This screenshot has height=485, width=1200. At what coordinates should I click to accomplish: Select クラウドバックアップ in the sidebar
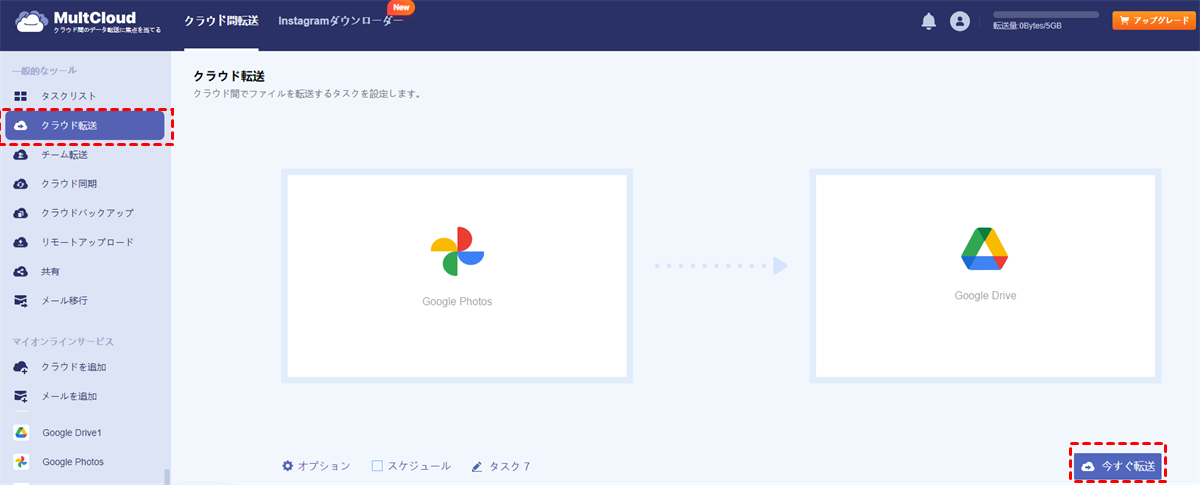pyautogui.click(x=85, y=213)
